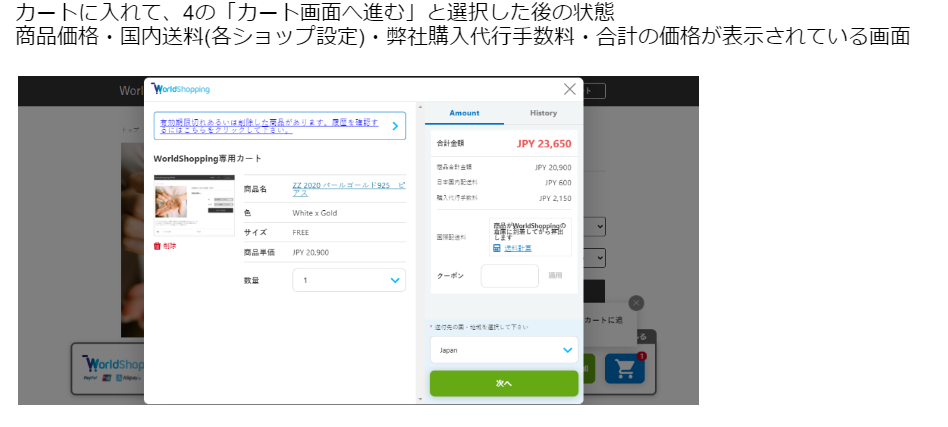Open the Japan destination country dropdown
Screen dimensions: 948x427
click(504, 350)
